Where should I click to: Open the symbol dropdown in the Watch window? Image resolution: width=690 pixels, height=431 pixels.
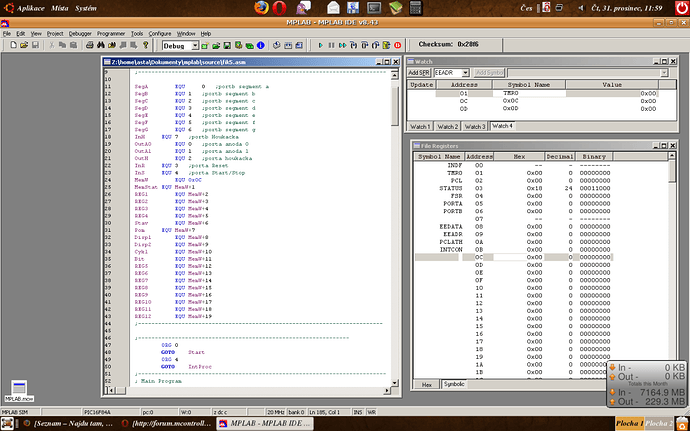664,73
